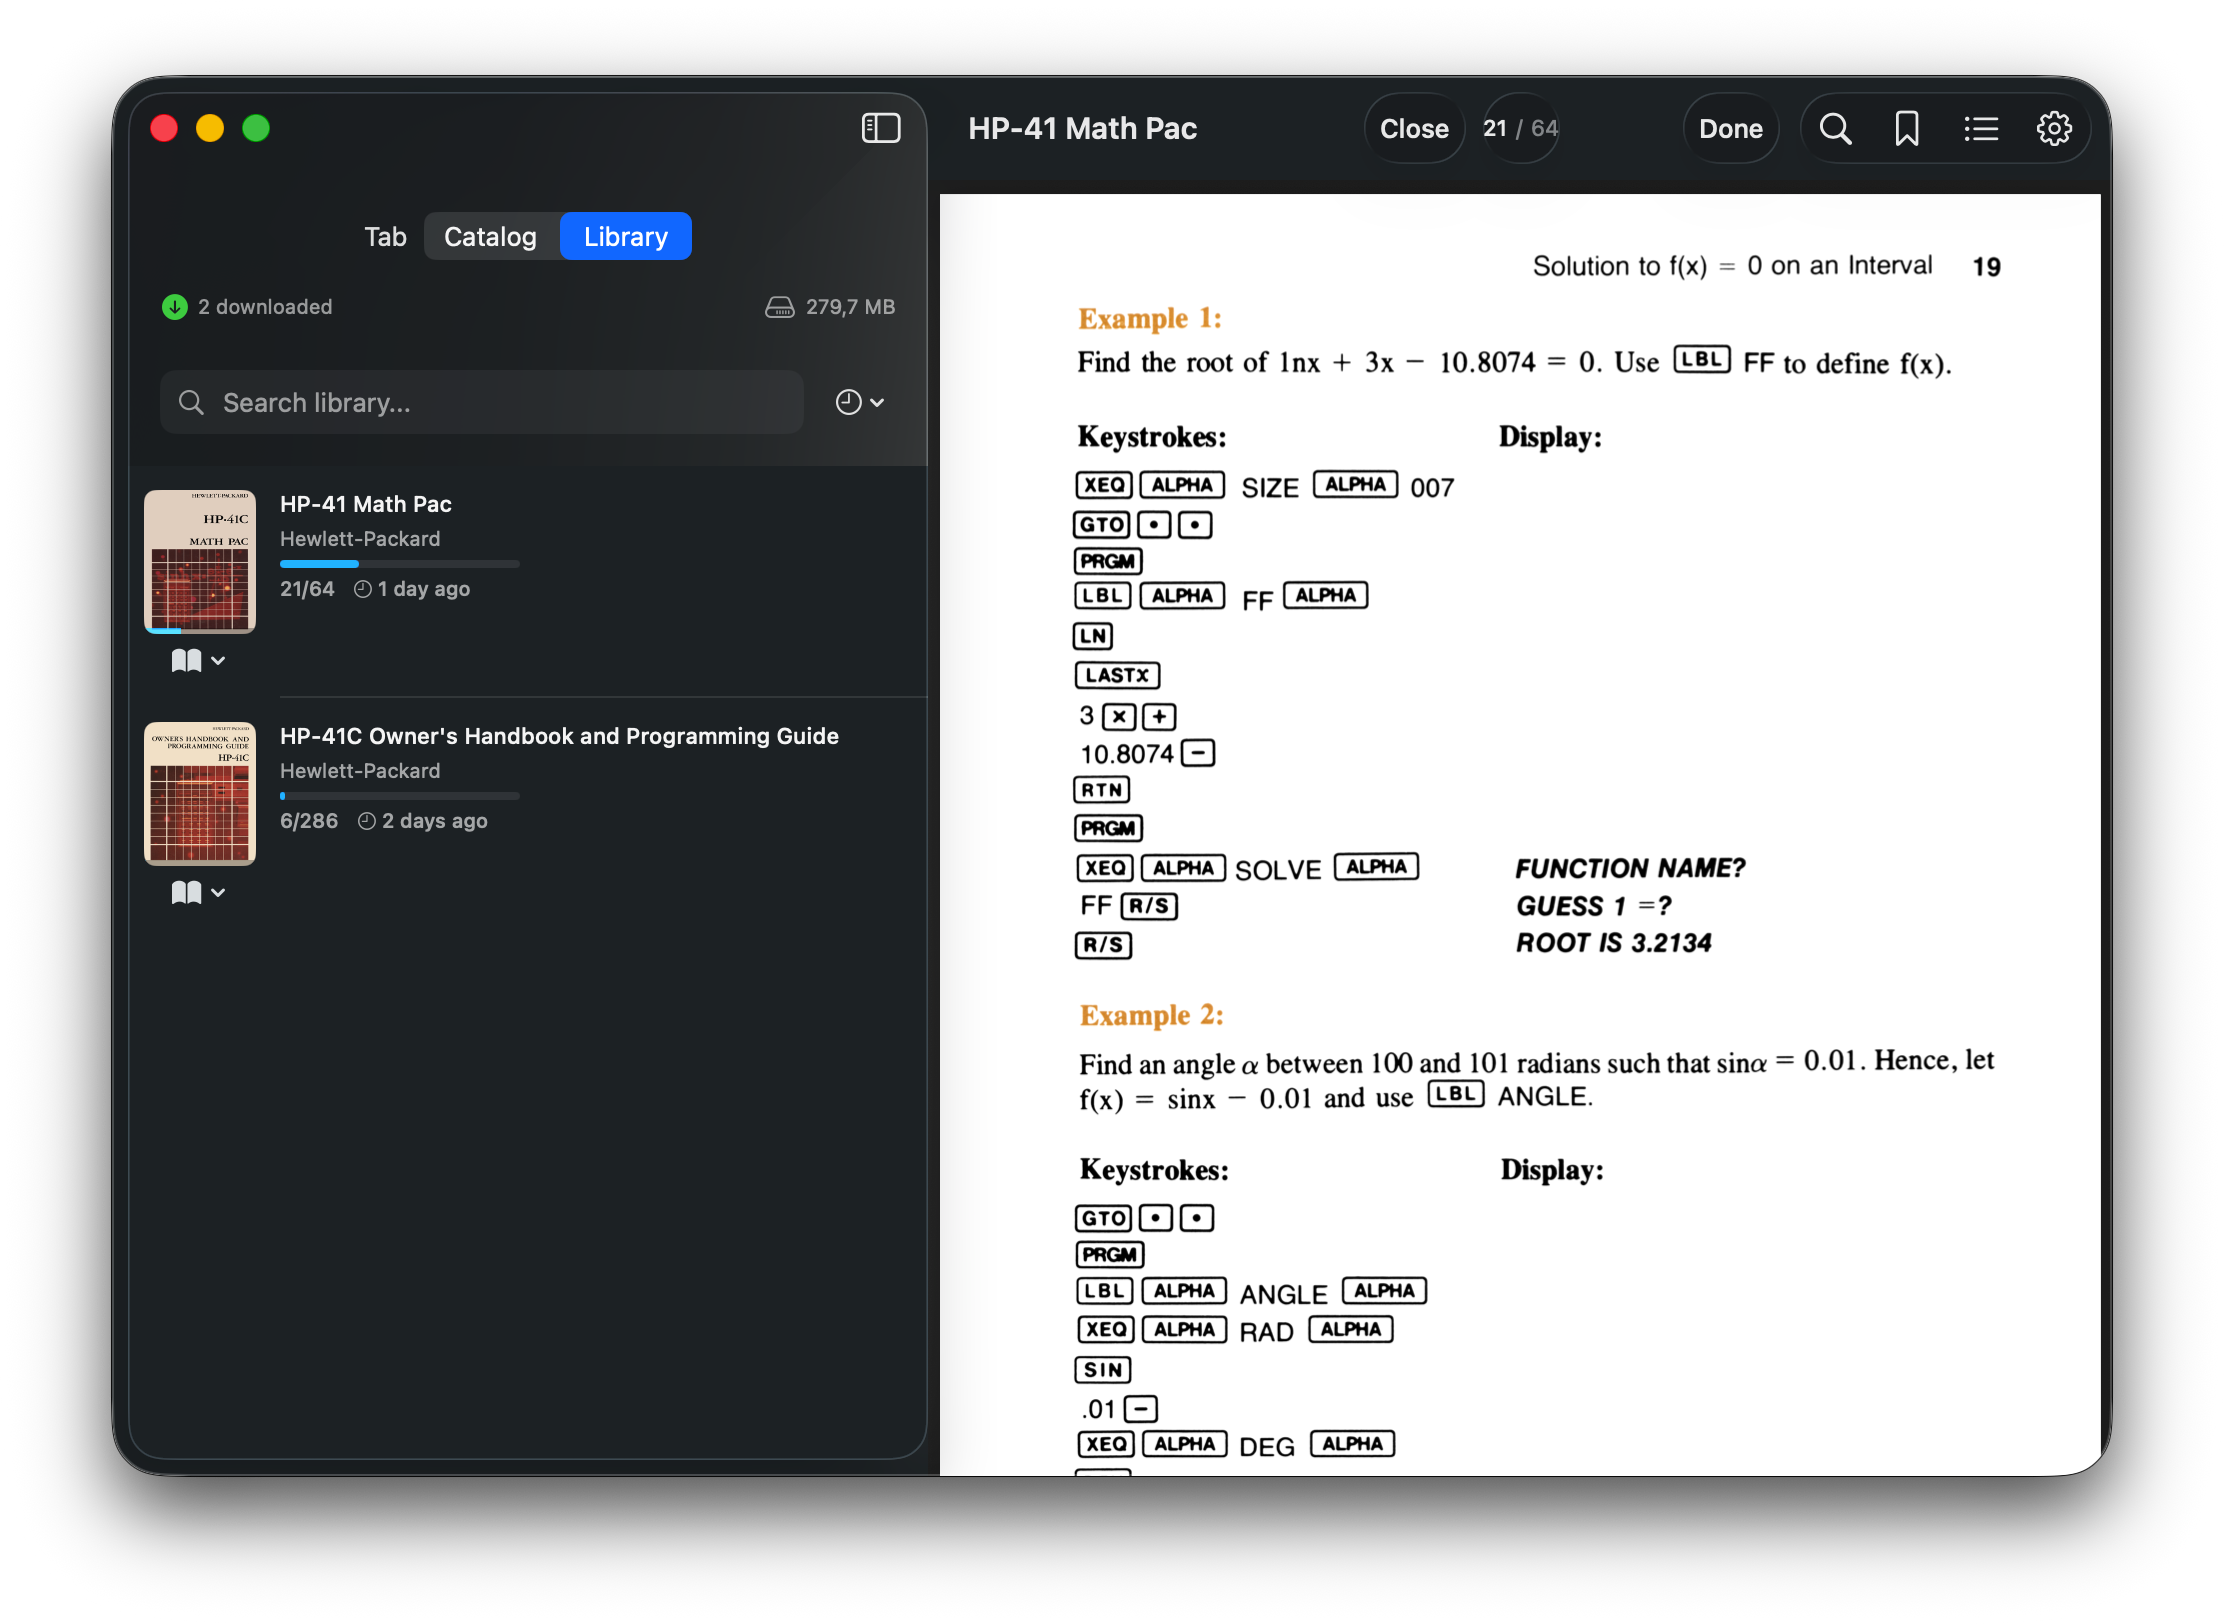
Task: Click FUNCTION NAME? display text
Action: pyautogui.click(x=1631, y=868)
